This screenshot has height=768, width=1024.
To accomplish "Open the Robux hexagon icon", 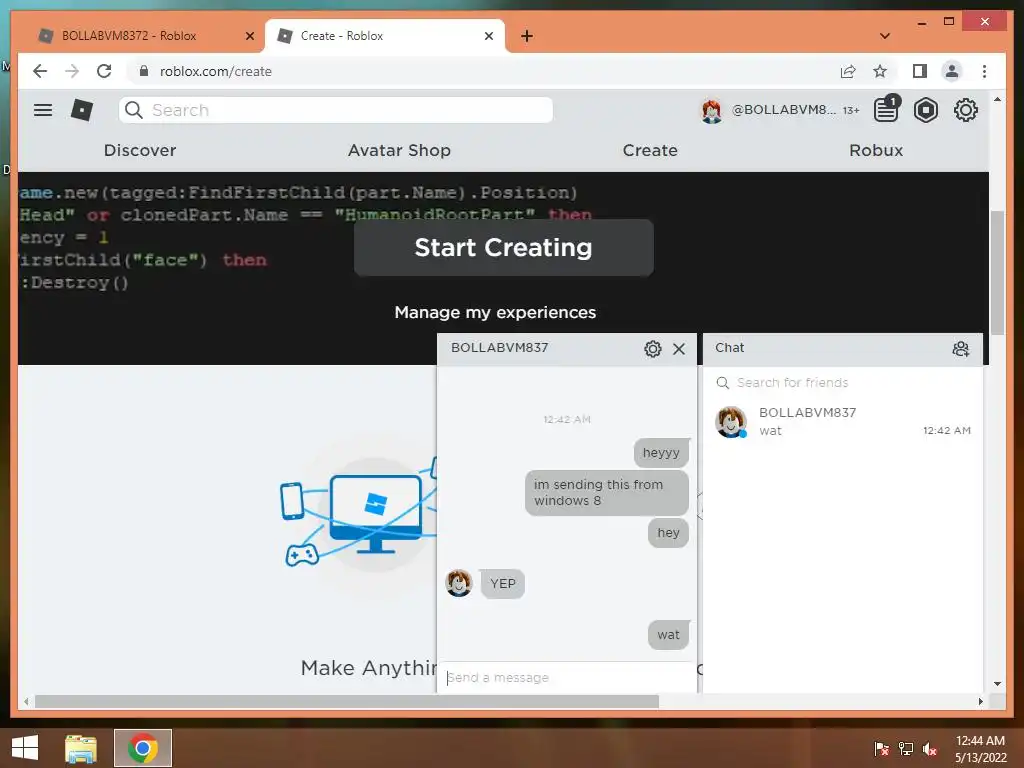I will (x=926, y=110).
